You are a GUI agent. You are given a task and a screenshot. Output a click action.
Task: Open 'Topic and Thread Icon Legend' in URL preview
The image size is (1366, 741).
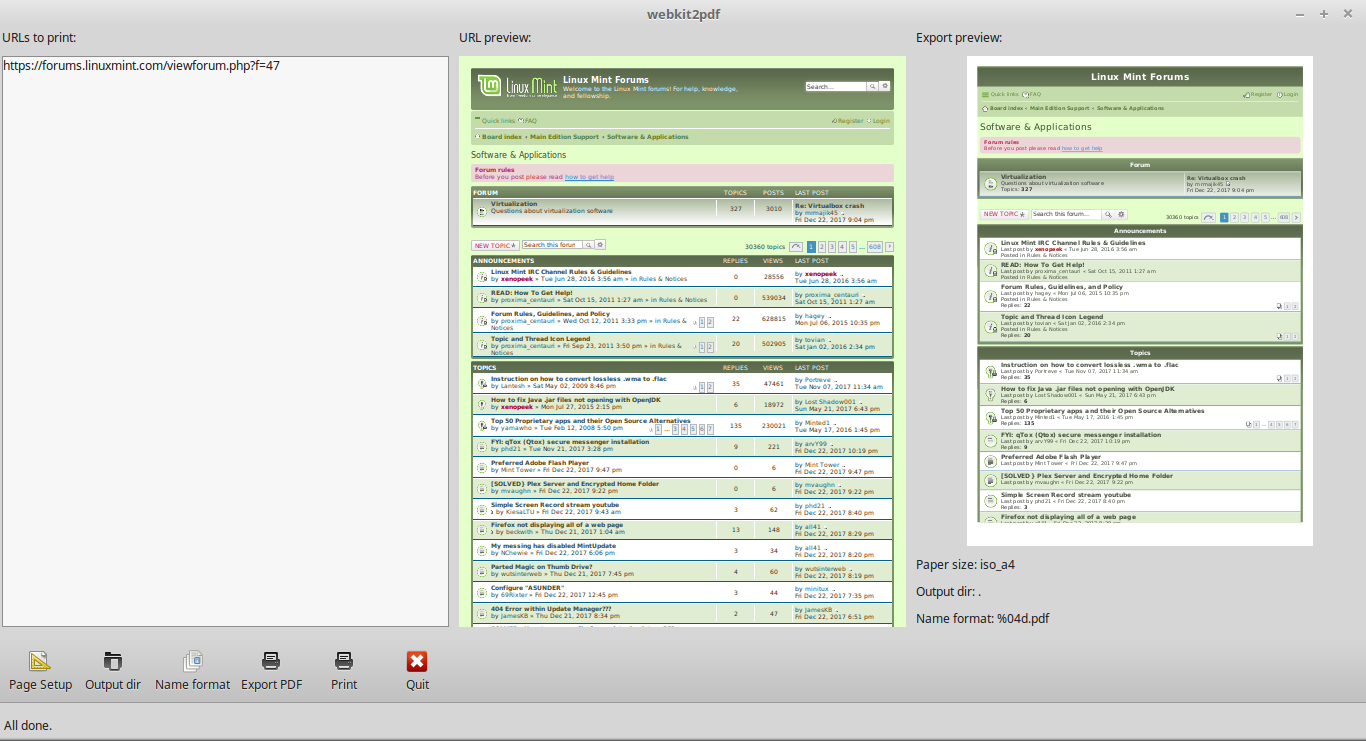[540, 339]
